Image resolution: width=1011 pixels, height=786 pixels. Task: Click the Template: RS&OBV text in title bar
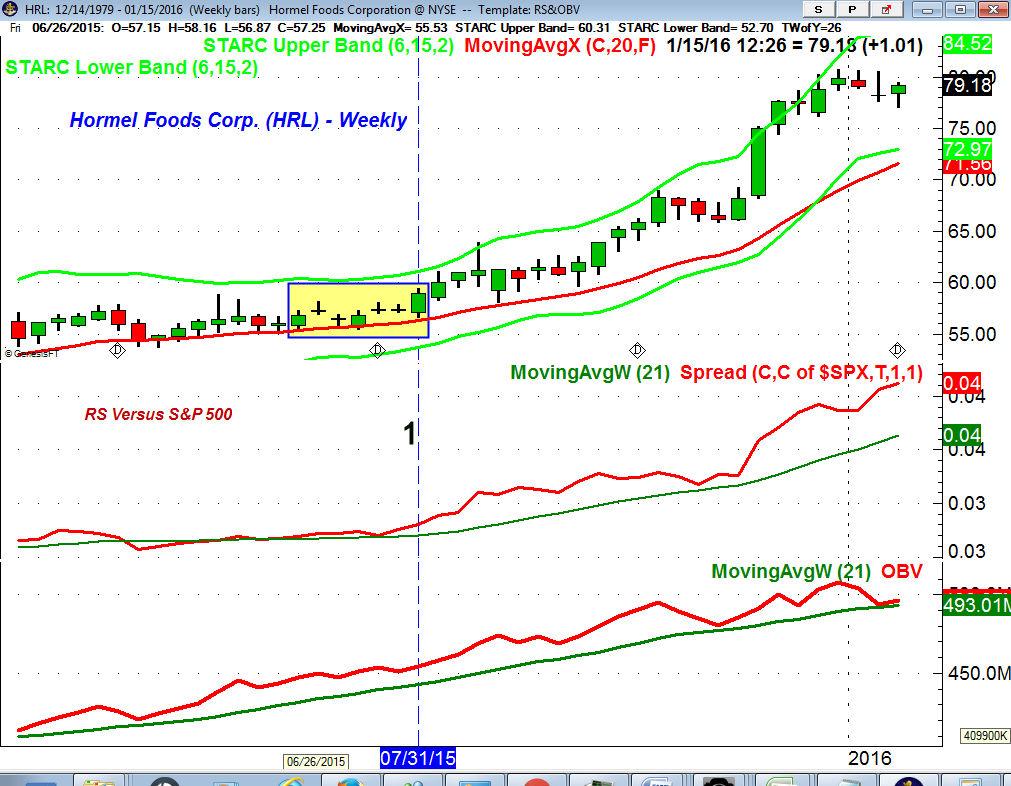pos(530,10)
